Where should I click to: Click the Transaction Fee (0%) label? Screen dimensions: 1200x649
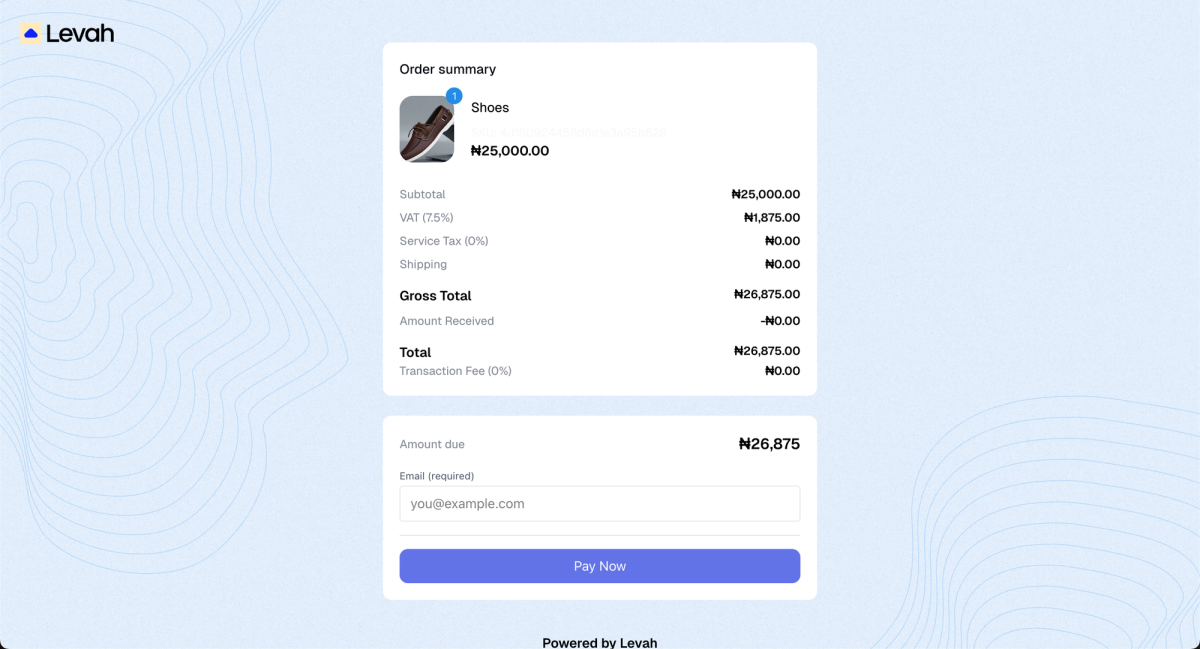tap(456, 371)
